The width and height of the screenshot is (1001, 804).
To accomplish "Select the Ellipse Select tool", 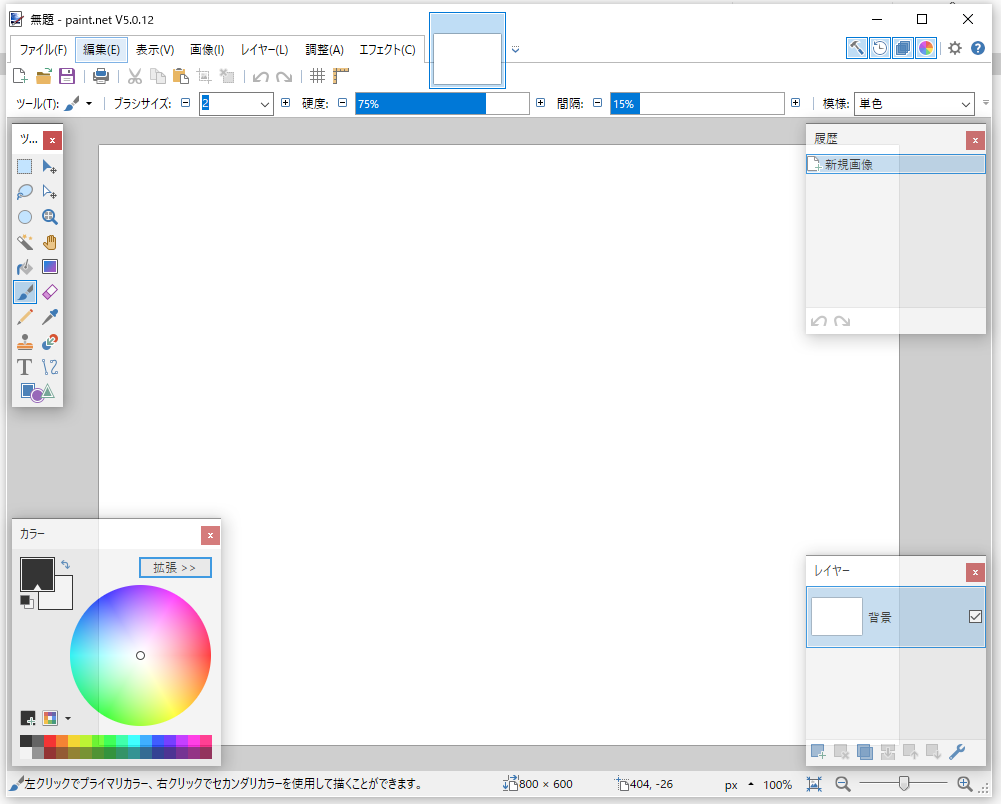I will tap(24, 217).
